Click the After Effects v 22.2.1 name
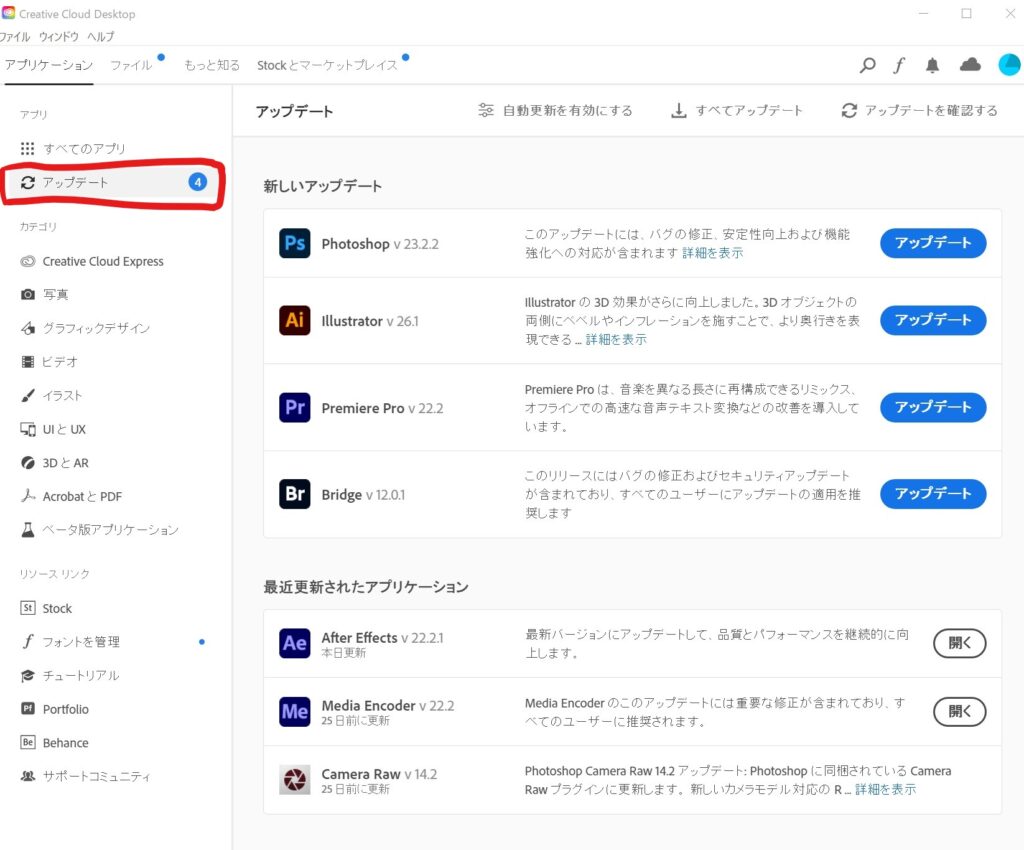Viewport: 1024px width, 850px height. [x=382, y=638]
